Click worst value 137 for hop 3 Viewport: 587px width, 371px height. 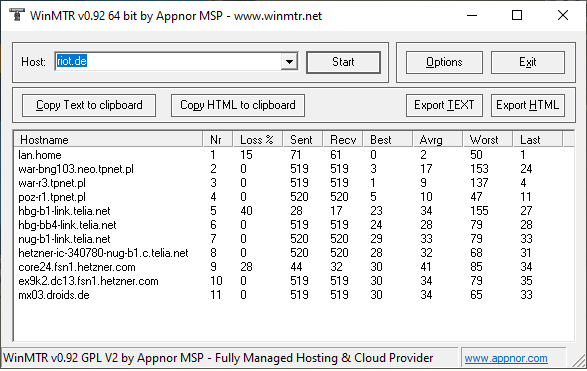479,183
